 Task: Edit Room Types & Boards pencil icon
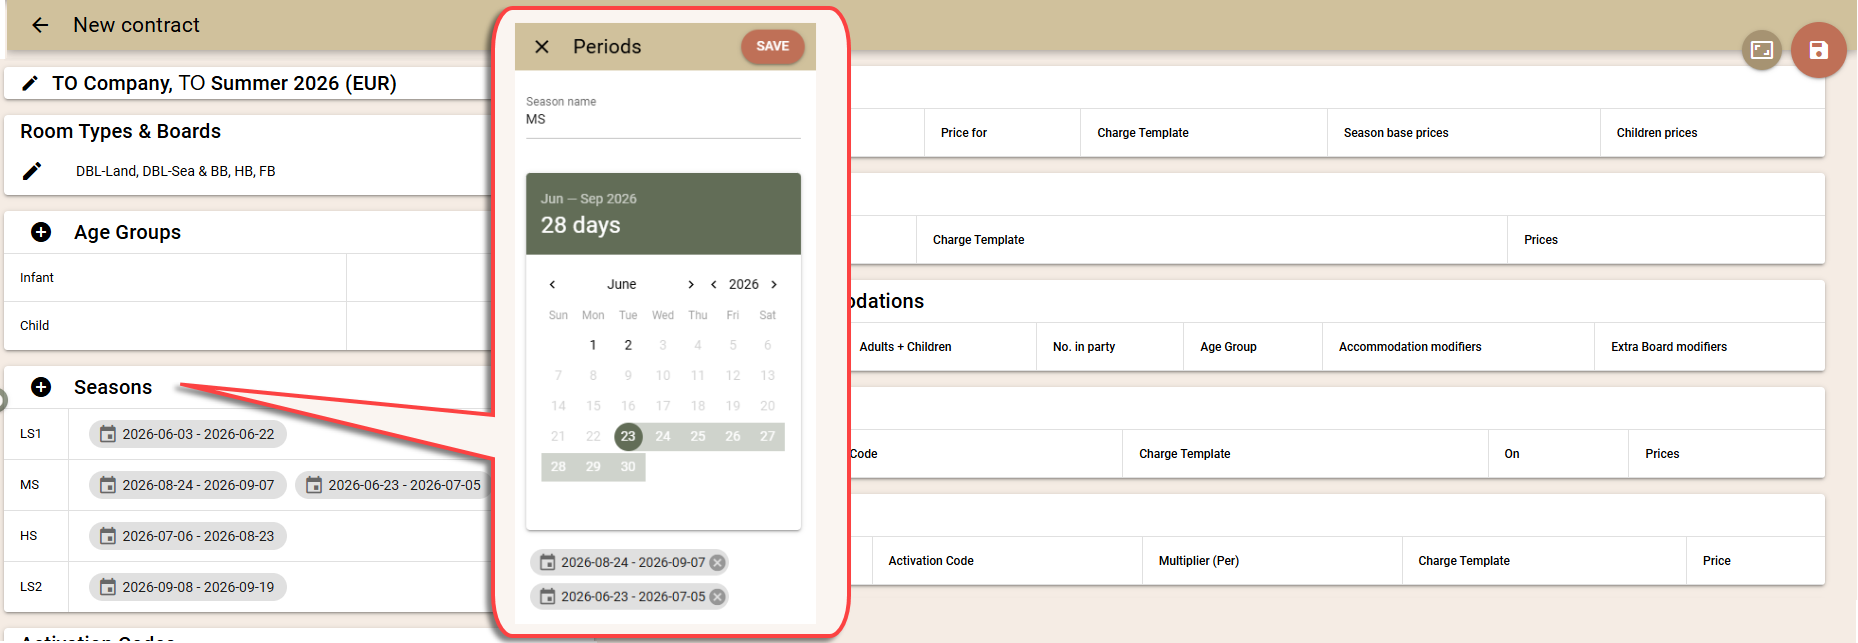tap(32, 171)
